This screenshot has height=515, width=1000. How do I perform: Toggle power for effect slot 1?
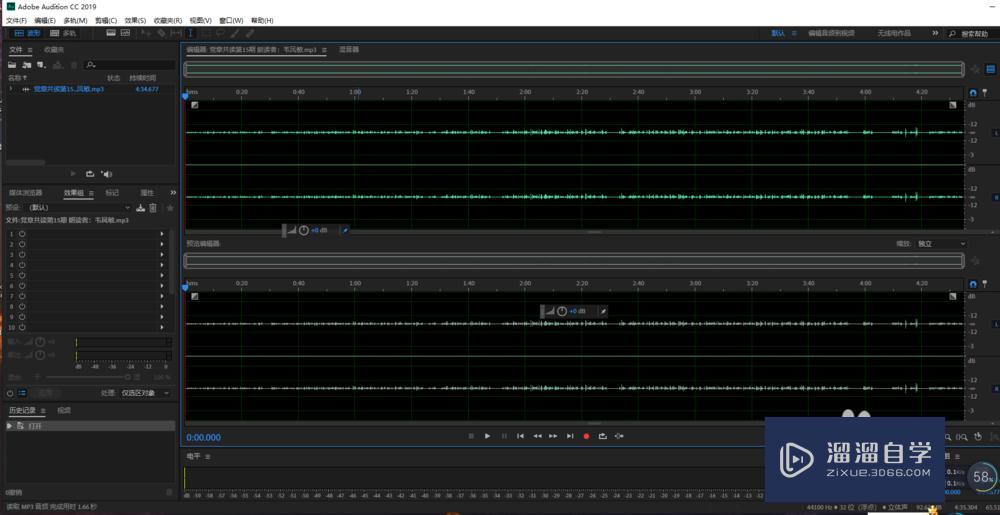click(x=22, y=234)
